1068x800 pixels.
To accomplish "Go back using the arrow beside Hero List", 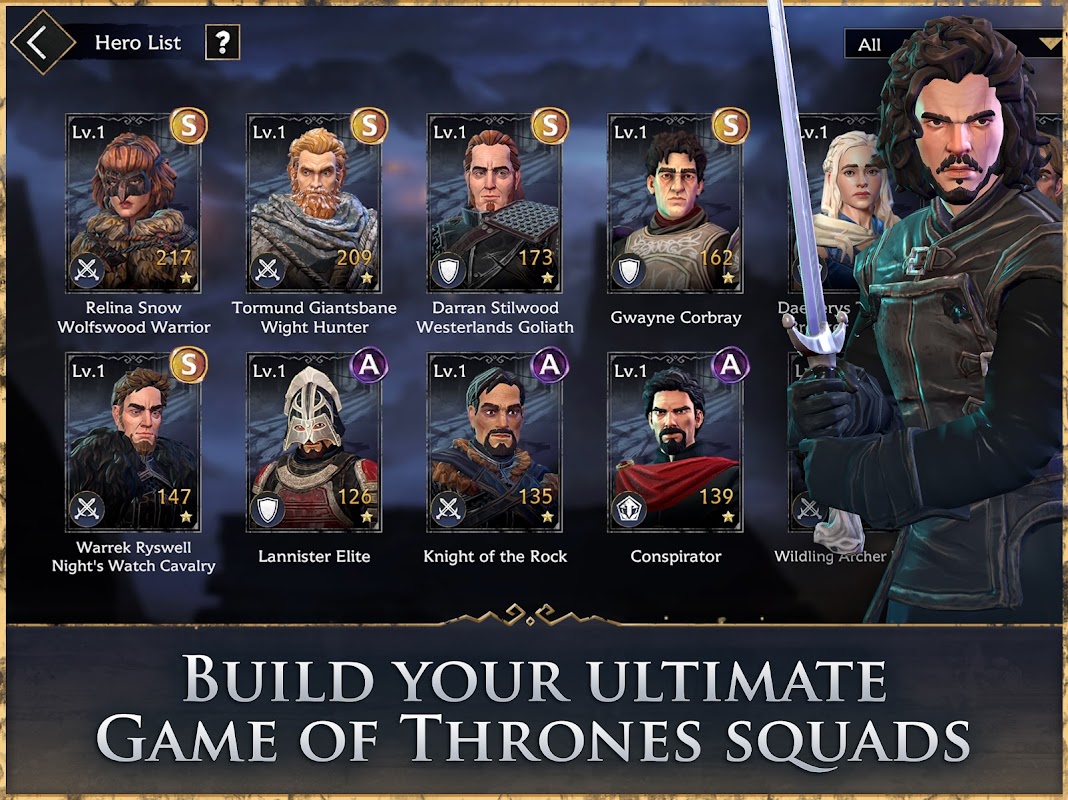I will coord(42,42).
